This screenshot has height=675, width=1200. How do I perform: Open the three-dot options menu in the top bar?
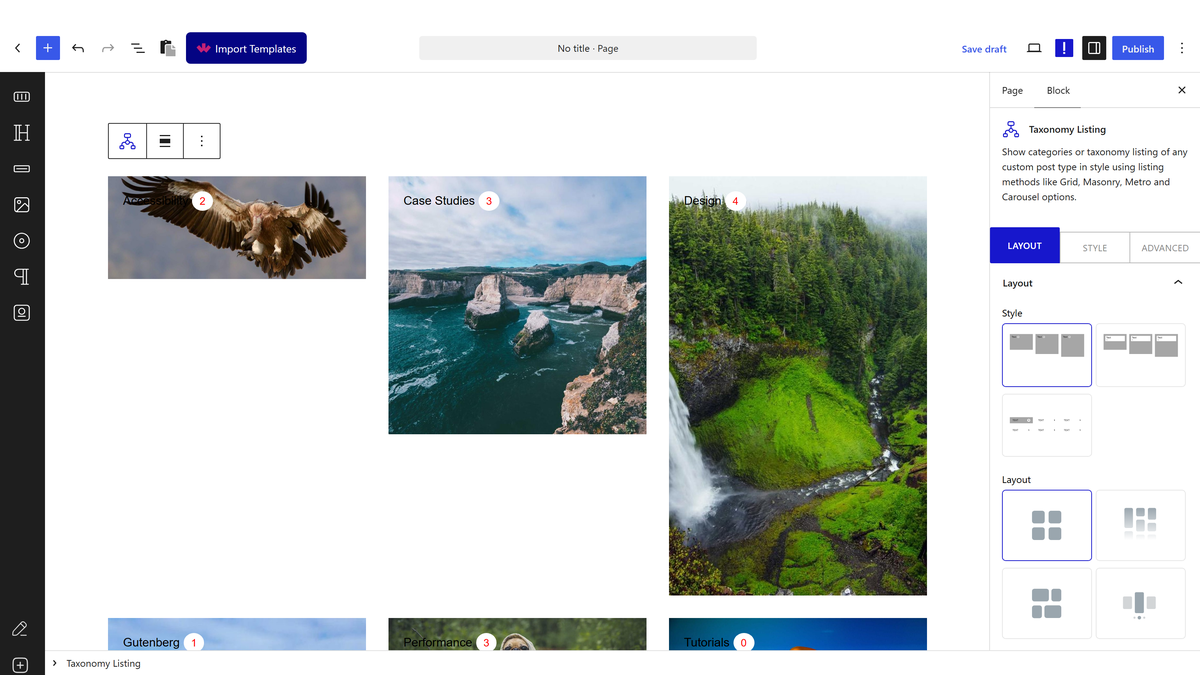click(1182, 48)
